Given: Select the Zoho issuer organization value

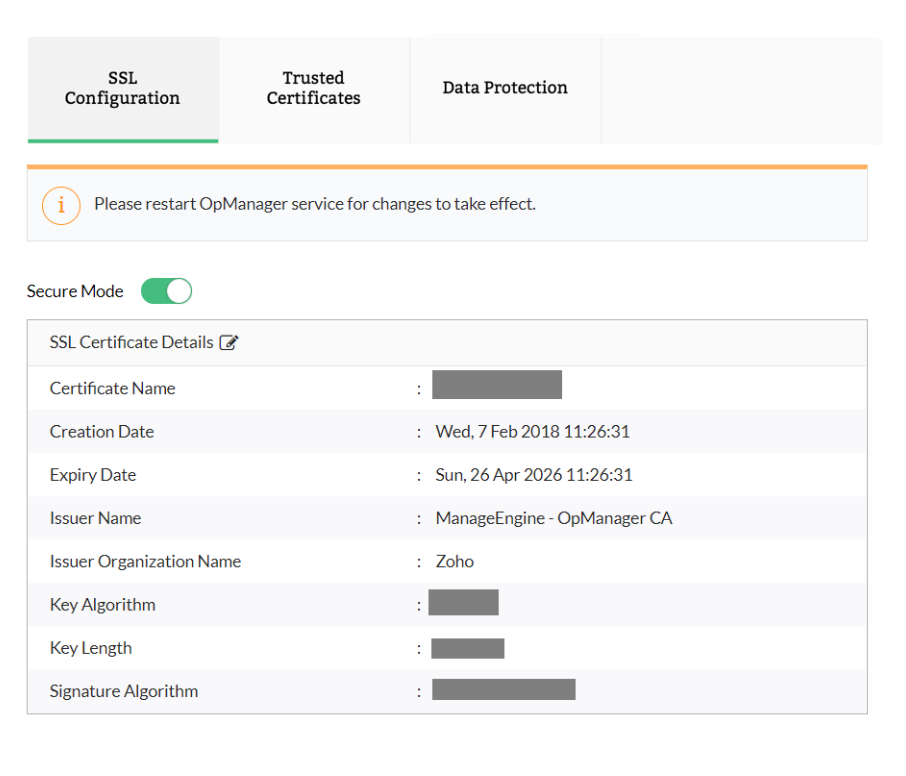Looking at the screenshot, I should click(x=454, y=561).
